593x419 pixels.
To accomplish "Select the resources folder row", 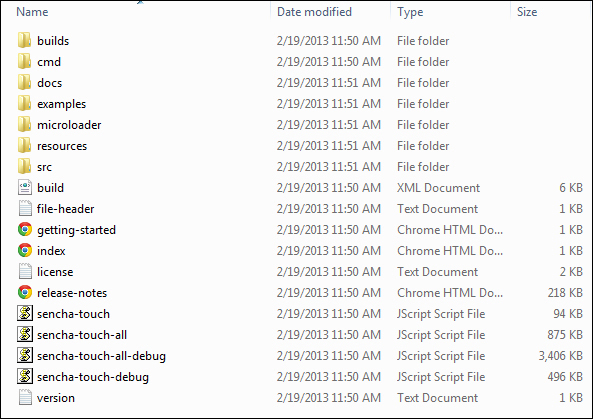I will coord(301,146).
